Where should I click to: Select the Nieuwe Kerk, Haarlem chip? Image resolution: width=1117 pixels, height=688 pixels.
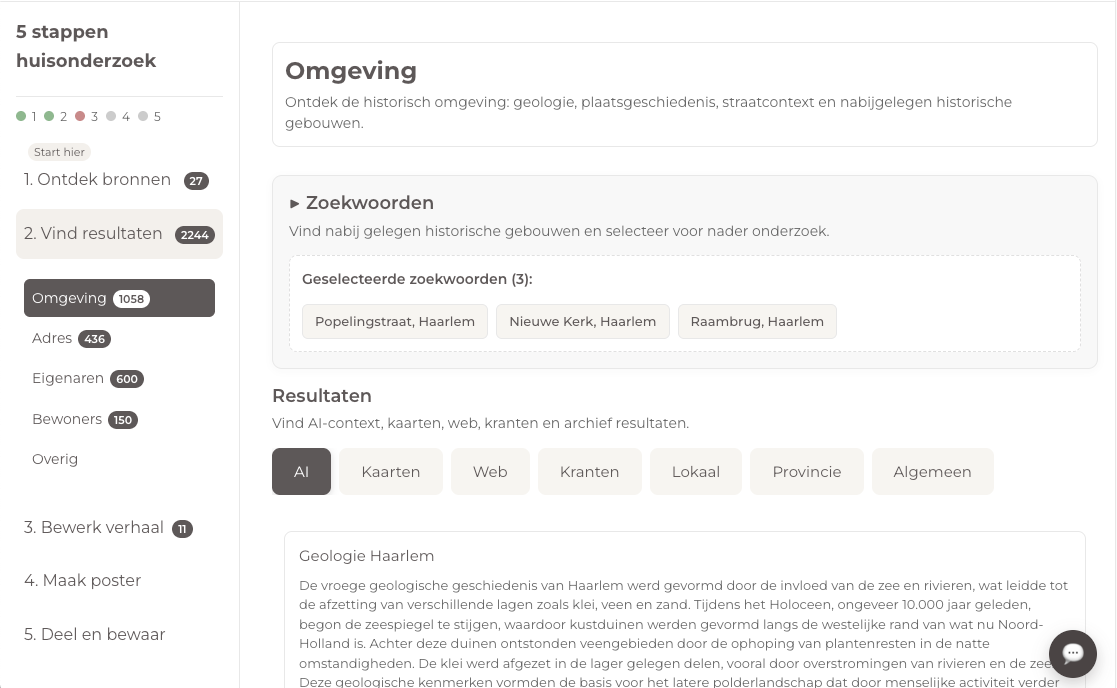582,322
